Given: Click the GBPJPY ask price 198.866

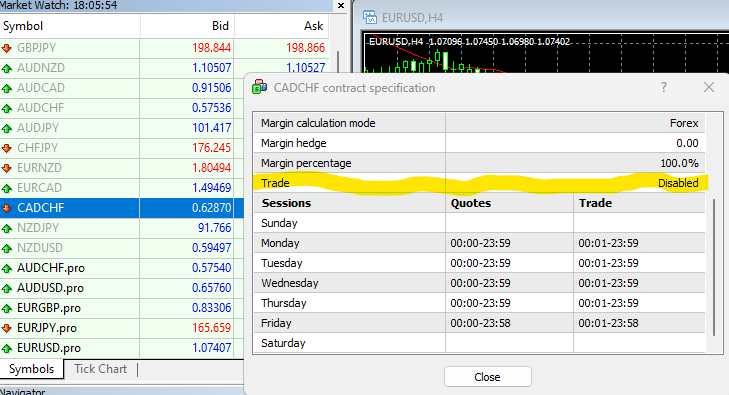Looking at the screenshot, I should tap(305, 47).
